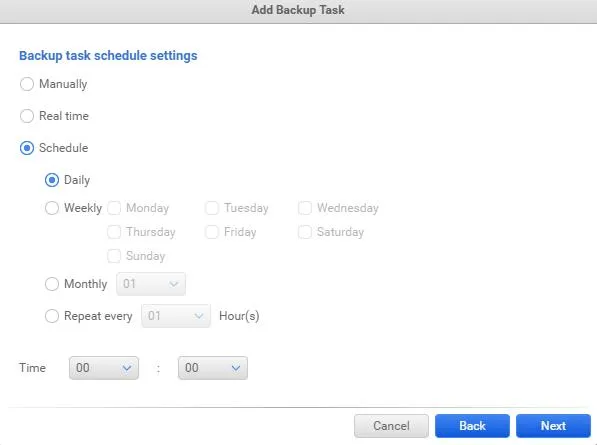The image size is (597, 445).
Task: Tick the Thursday checkbox
Action: (x=114, y=232)
